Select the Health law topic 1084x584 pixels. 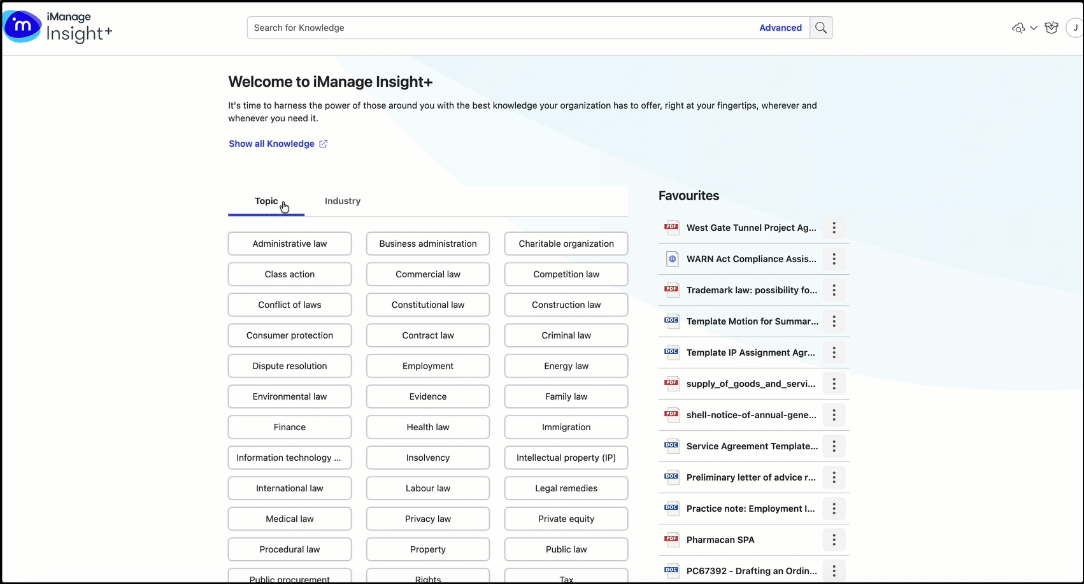[428, 427]
